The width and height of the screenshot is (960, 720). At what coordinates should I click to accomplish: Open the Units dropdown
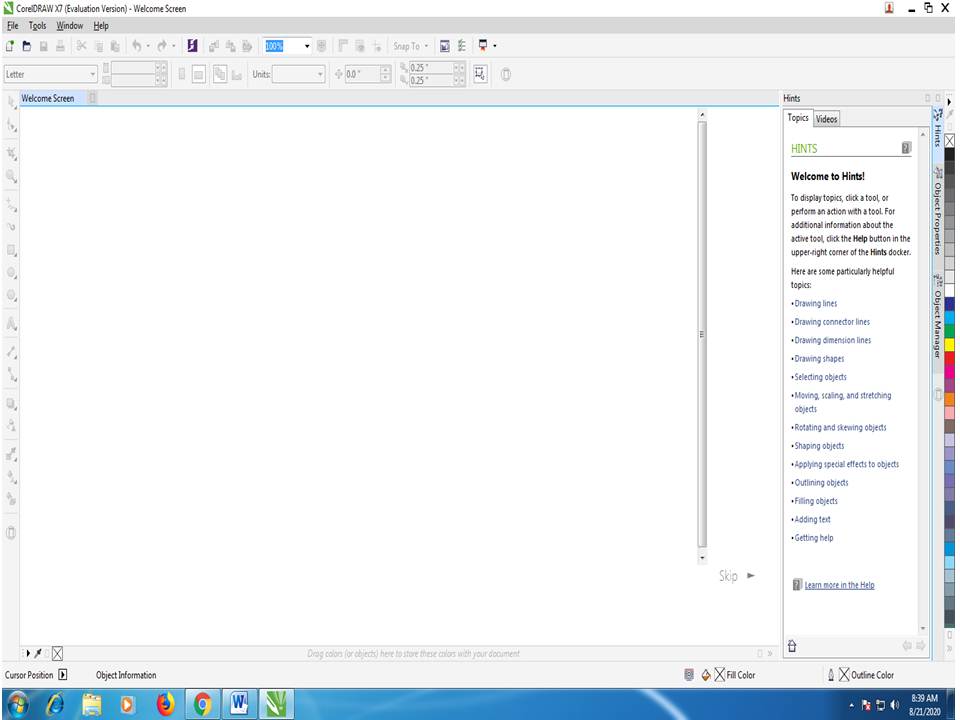click(x=320, y=74)
